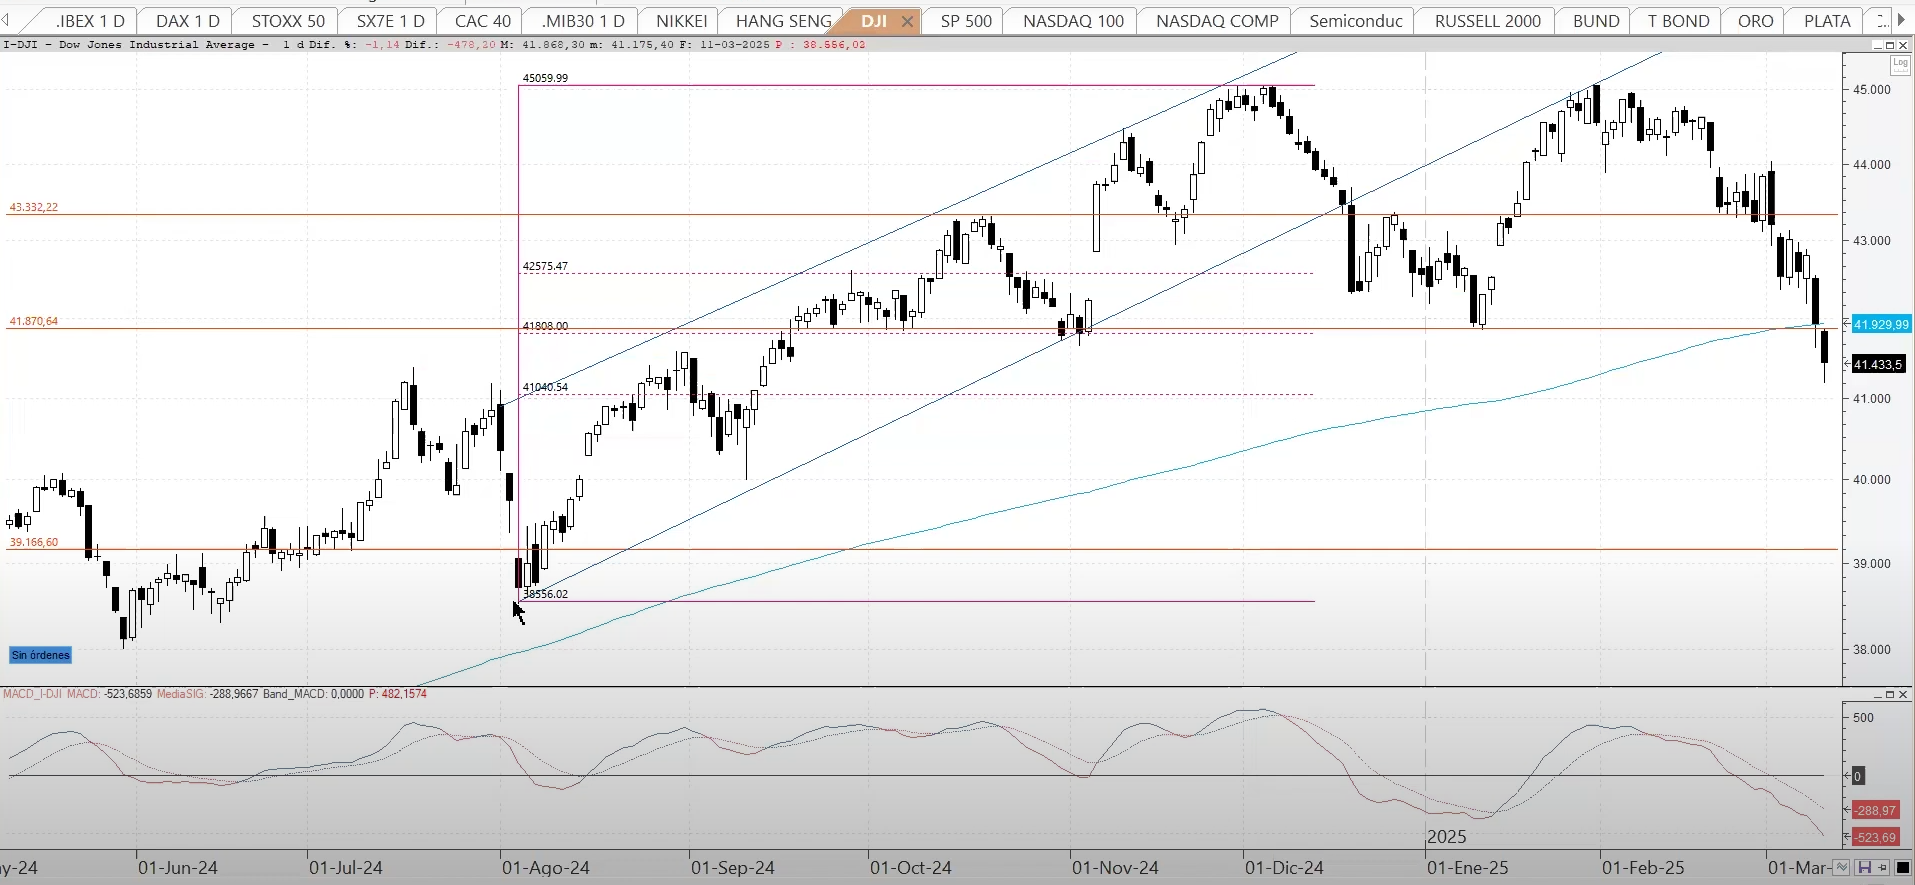Click the 01-Feb-25 date on time axis
Image resolution: width=1915 pixels, height=885 pixels.
point(1643,868)
